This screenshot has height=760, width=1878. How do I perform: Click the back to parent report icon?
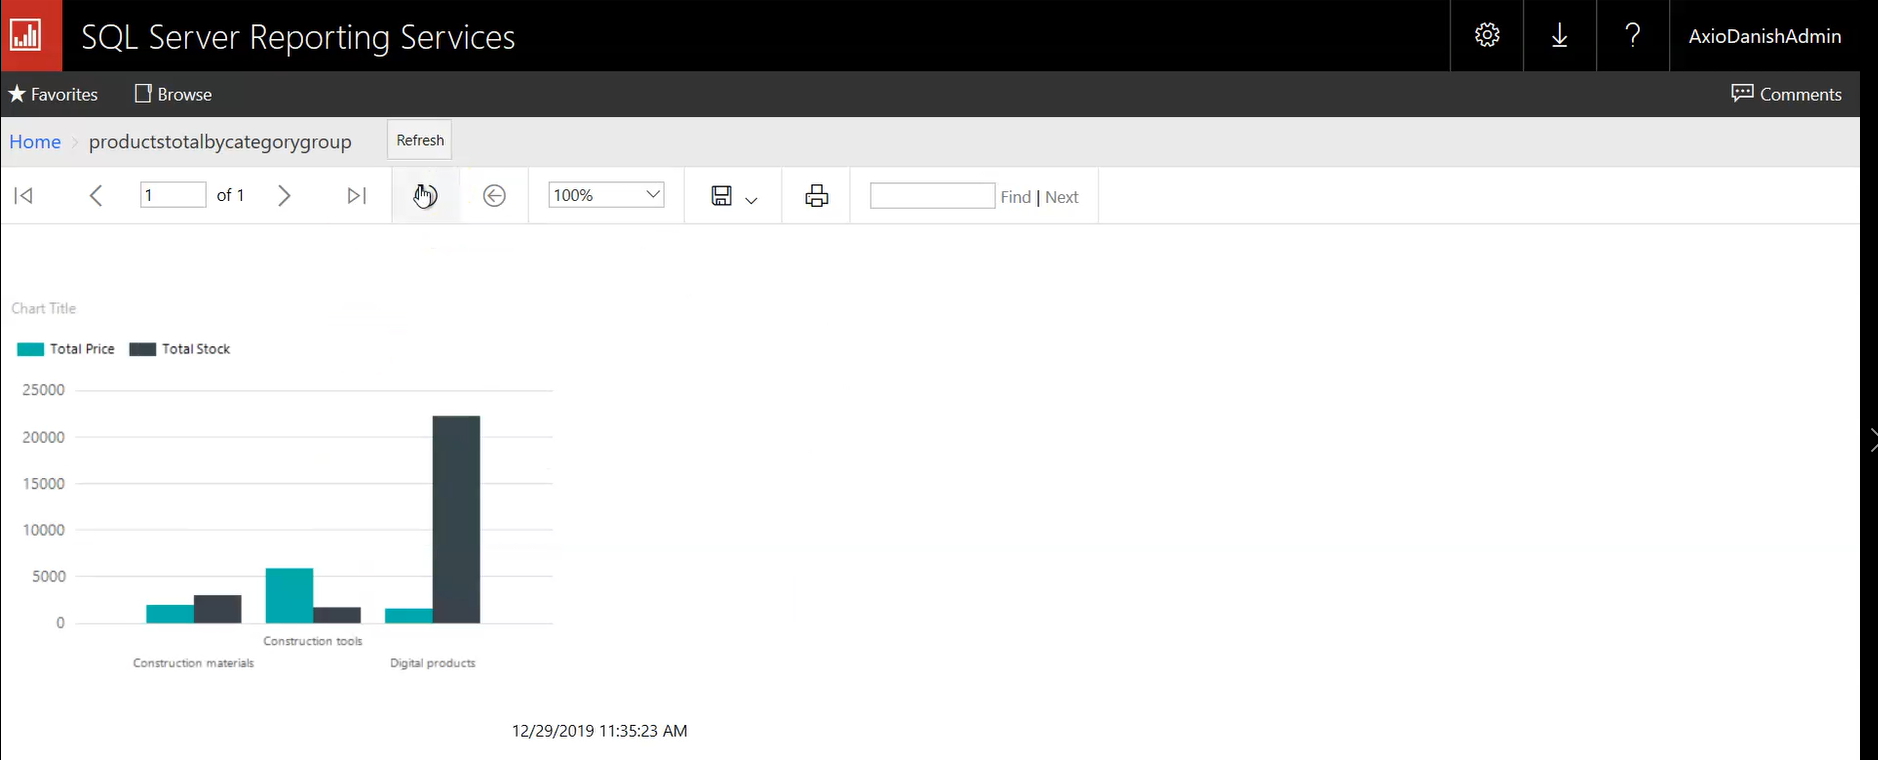click(494, 196)
